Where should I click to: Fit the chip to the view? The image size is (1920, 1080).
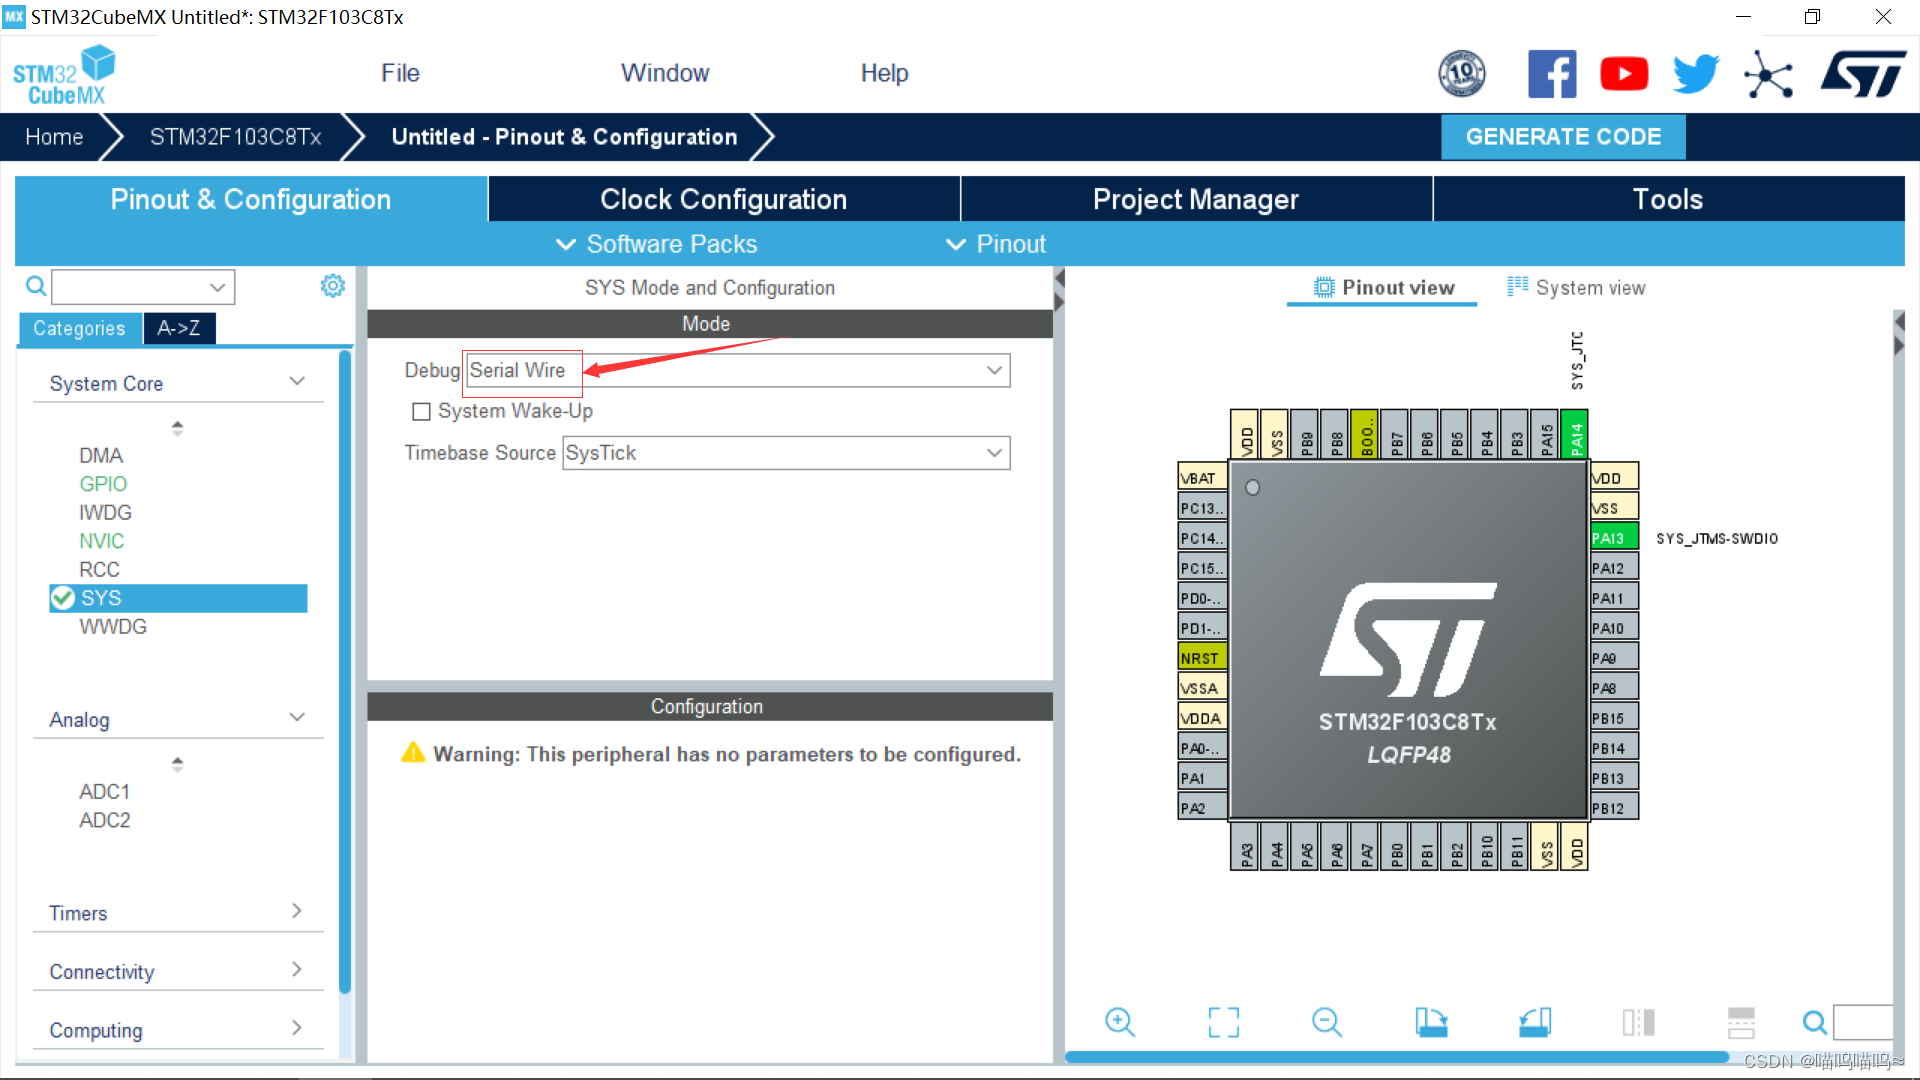(x=1224, y=1022)
